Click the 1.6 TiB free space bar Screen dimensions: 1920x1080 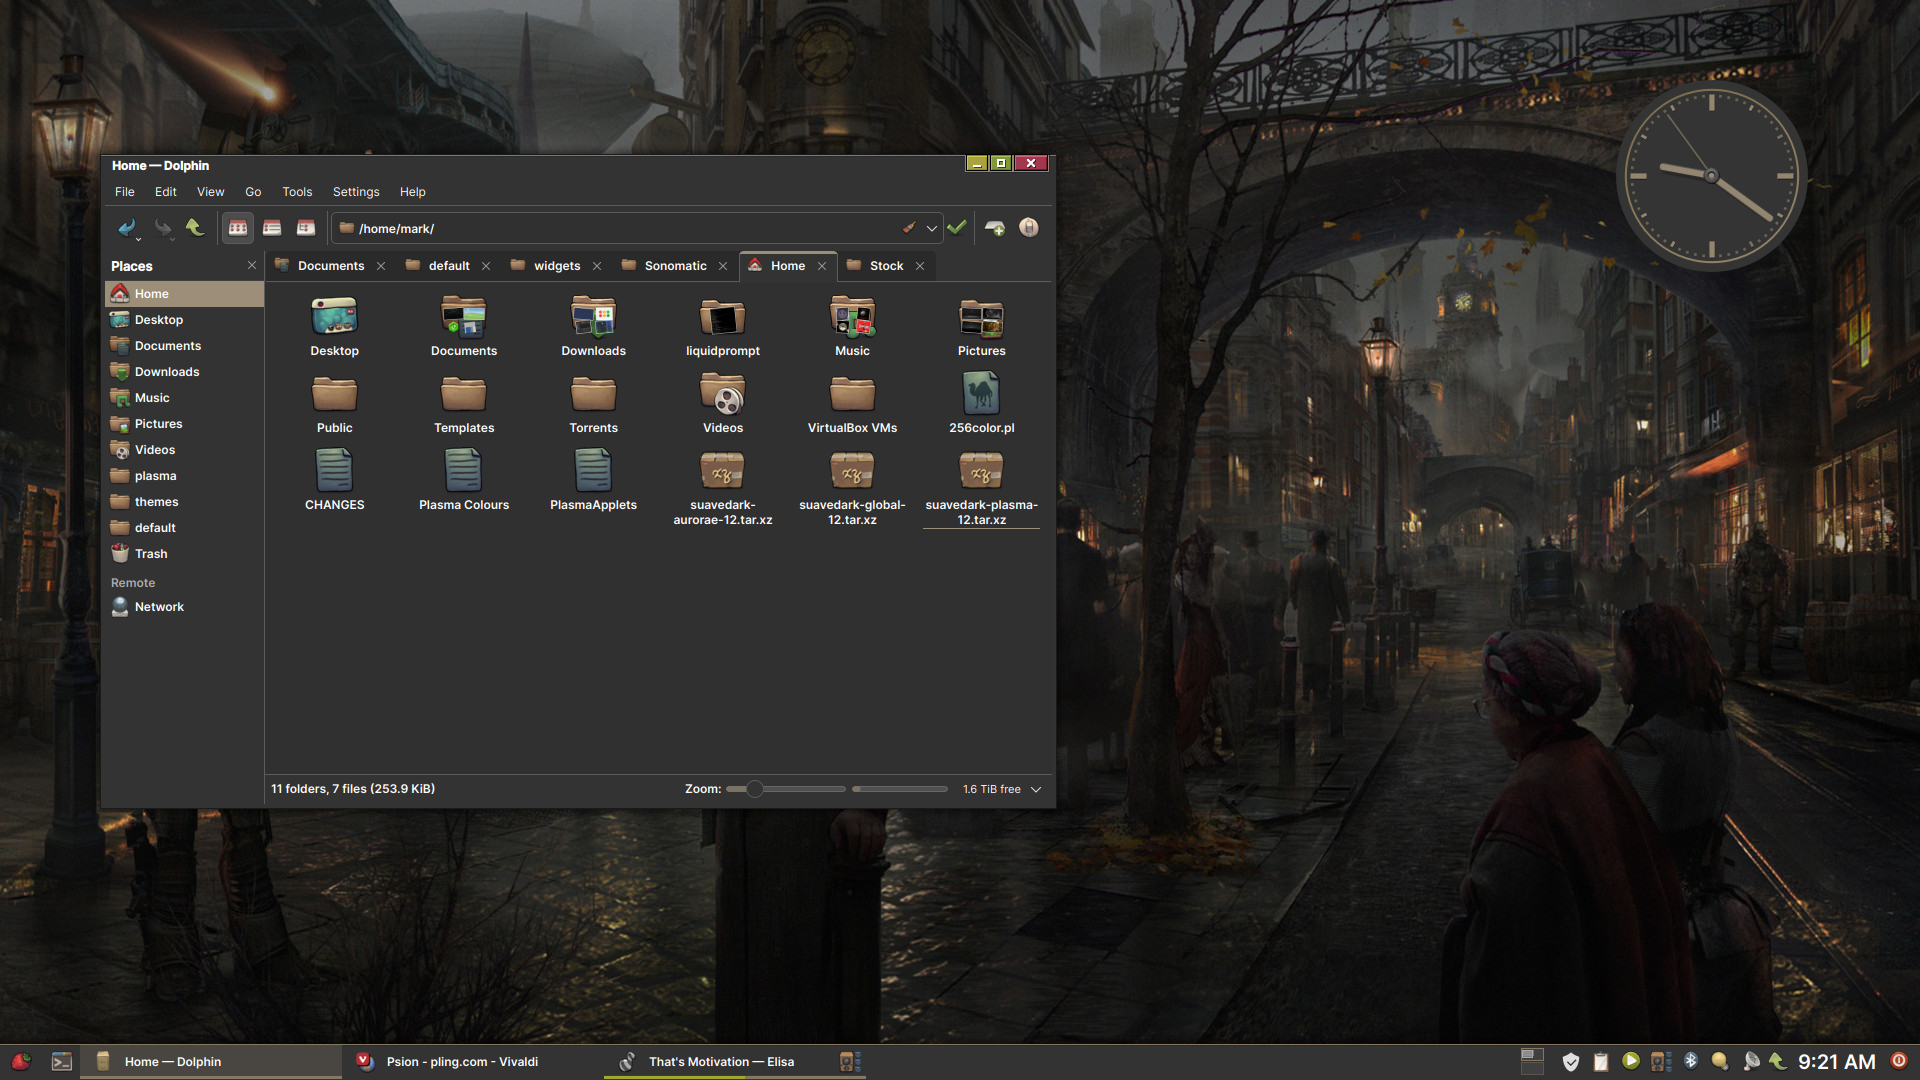(900, 789)
